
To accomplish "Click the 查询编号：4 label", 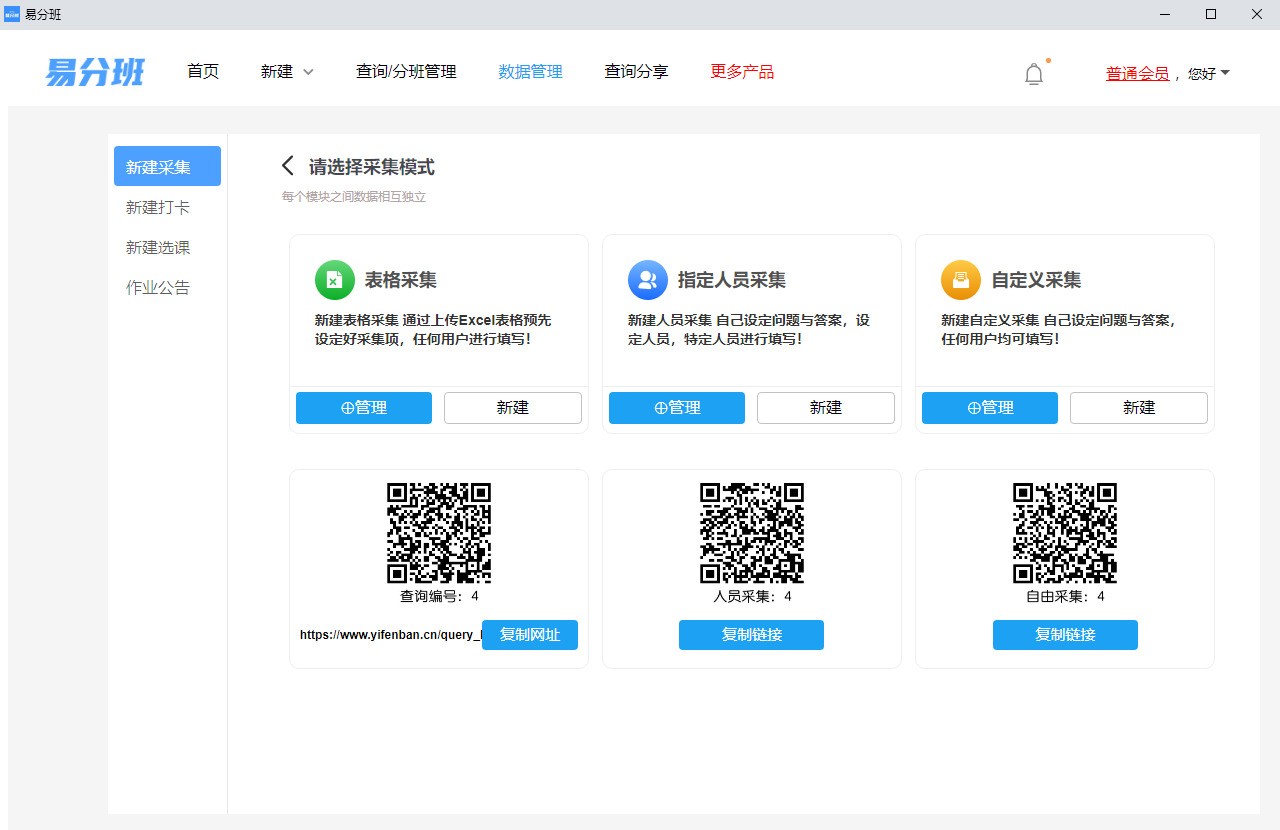I will point(439,596).
